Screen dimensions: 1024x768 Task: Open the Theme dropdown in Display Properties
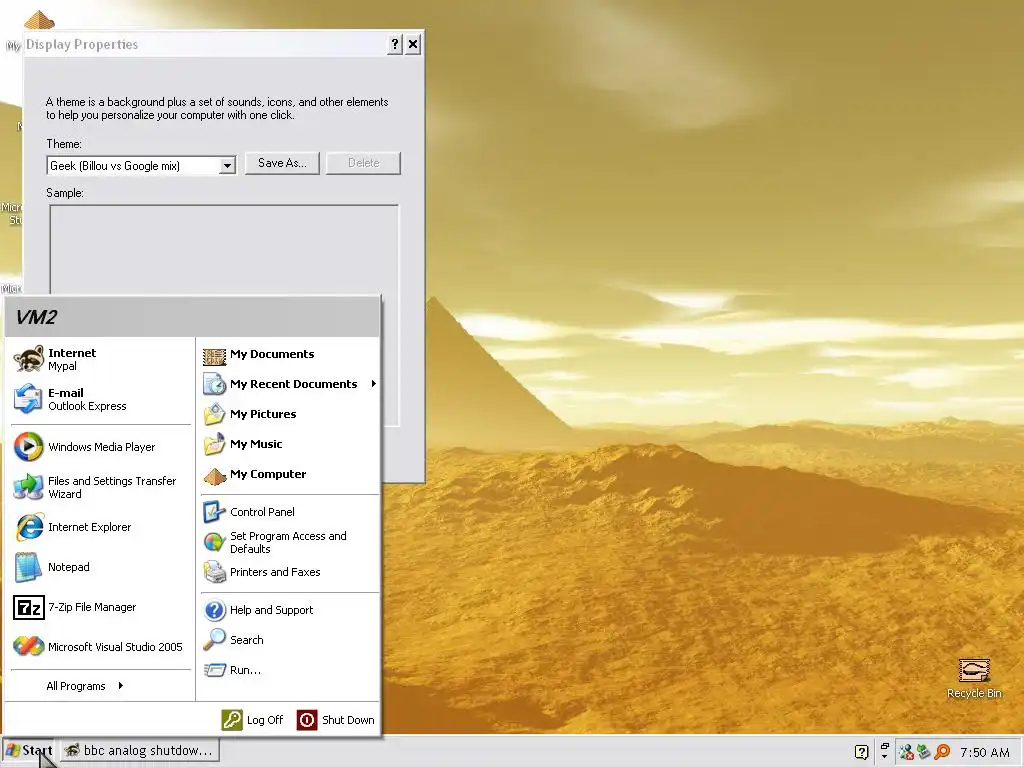[227, 166]
